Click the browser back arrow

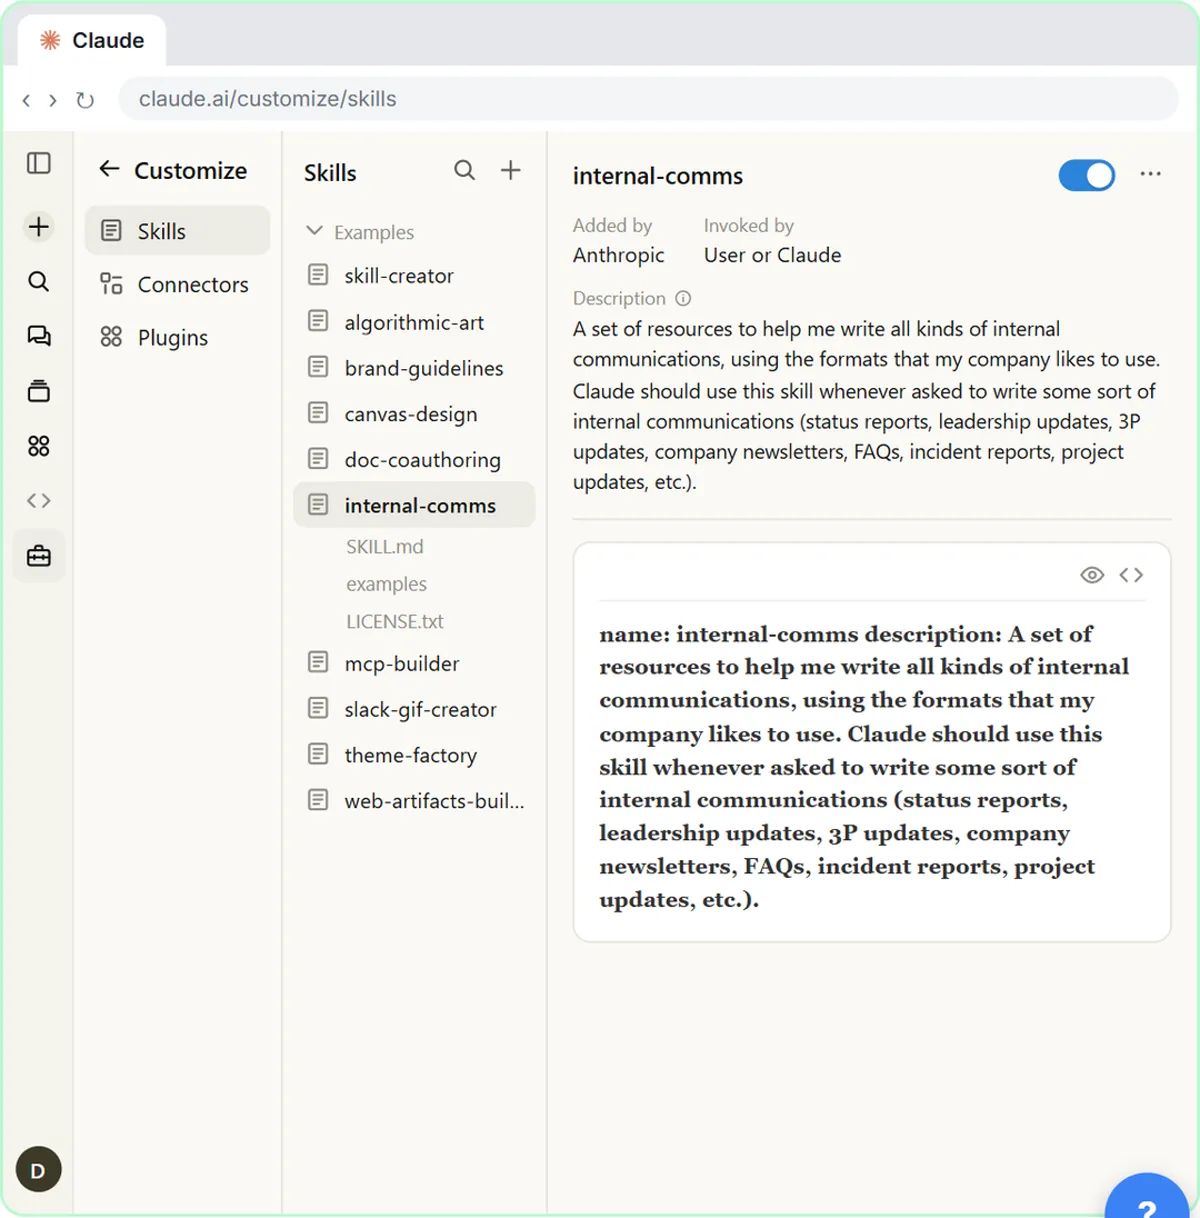pyautogui.click(x=26, y=100)
